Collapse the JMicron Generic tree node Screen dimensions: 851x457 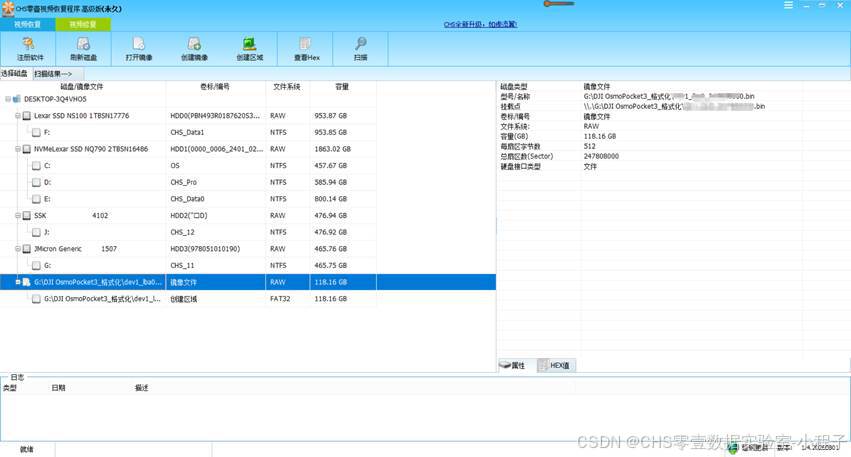(x=17, y=249)
